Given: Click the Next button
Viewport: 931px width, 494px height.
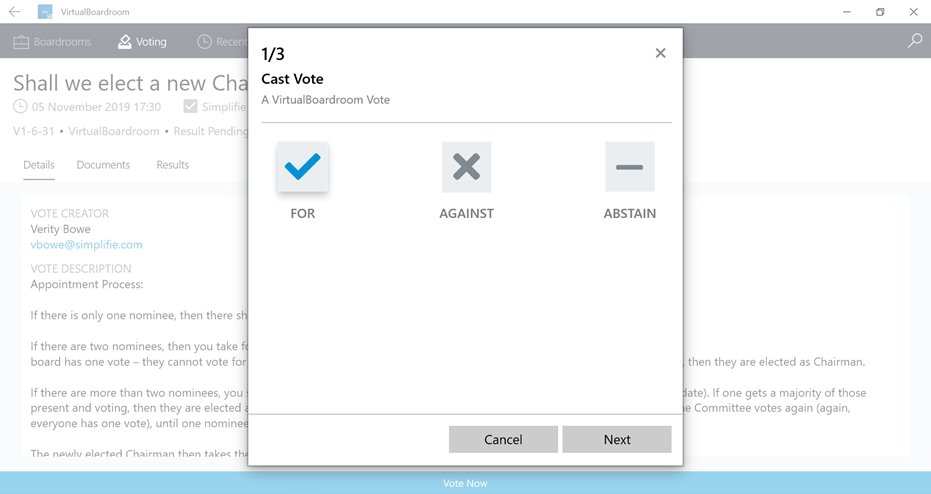Looking at the screenshot, I should click(617, 439).
